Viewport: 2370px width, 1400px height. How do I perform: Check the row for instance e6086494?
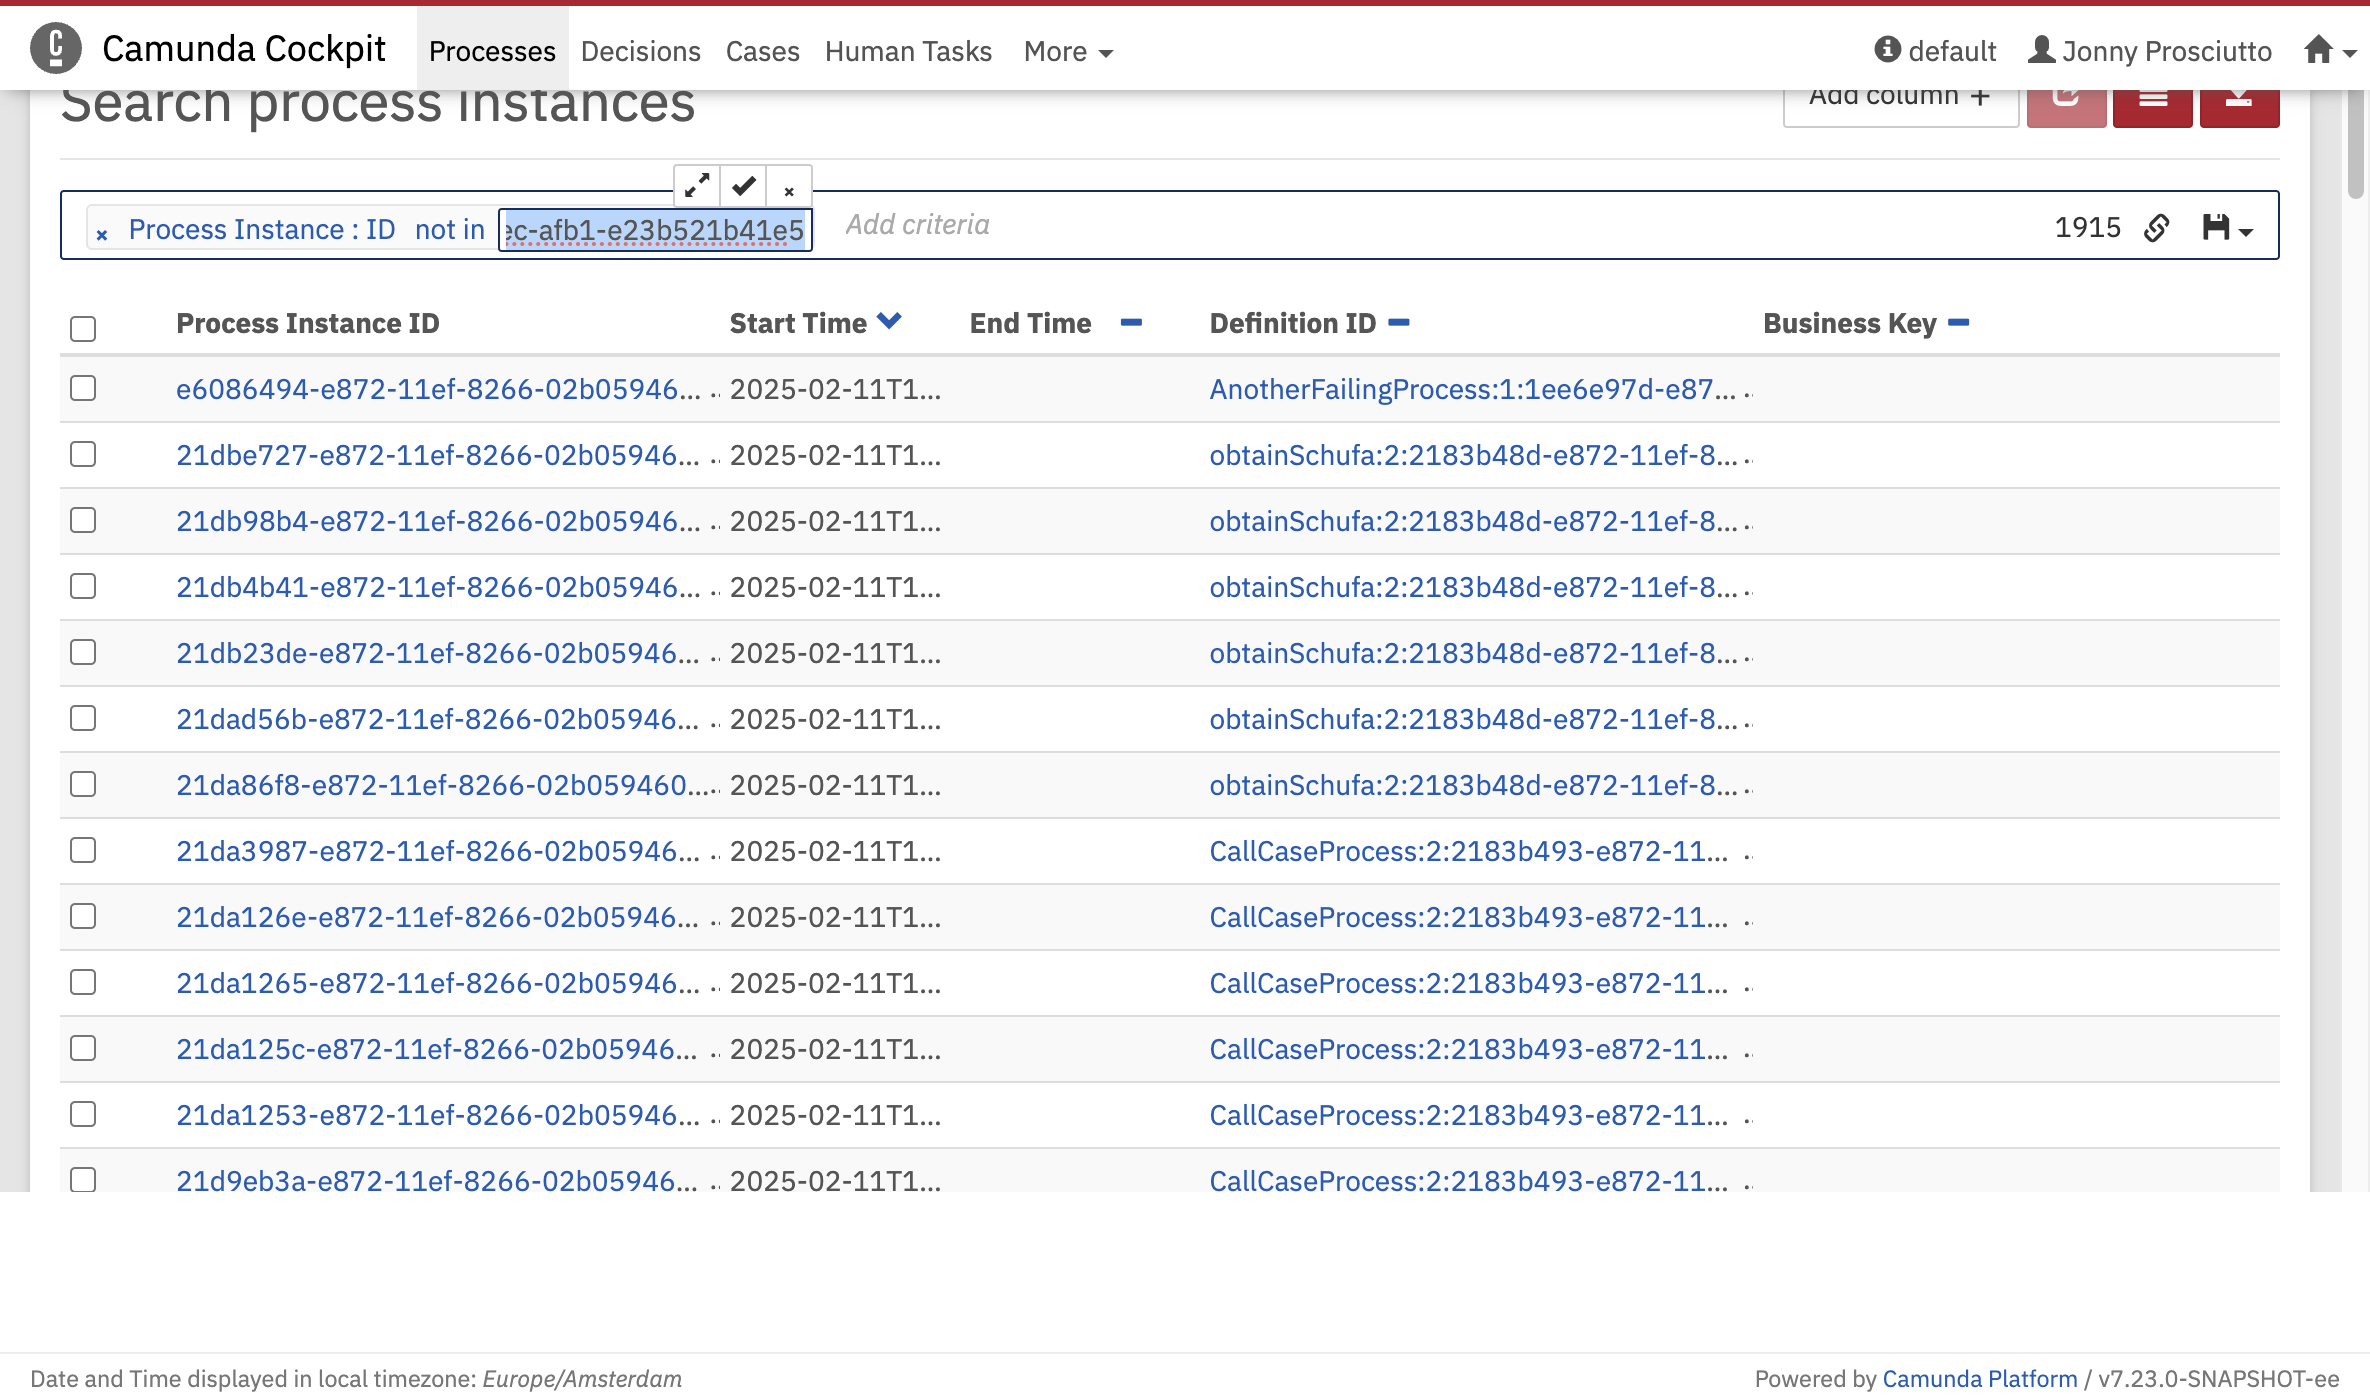(83, 388)
